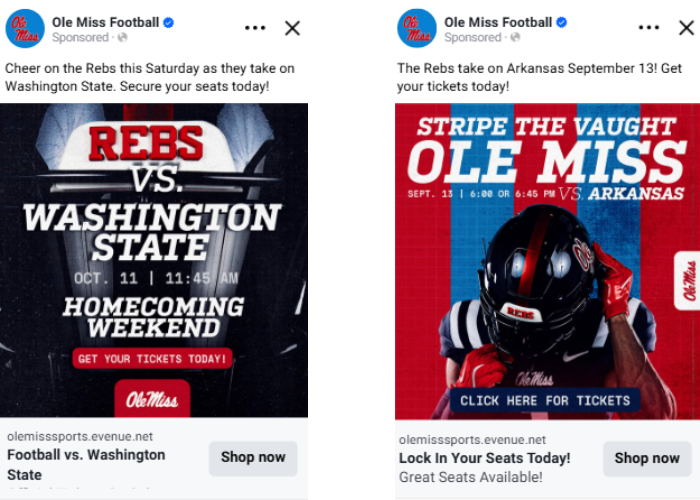
Task: Click globe privacy icon on right ad
Action: coord(514,38)
